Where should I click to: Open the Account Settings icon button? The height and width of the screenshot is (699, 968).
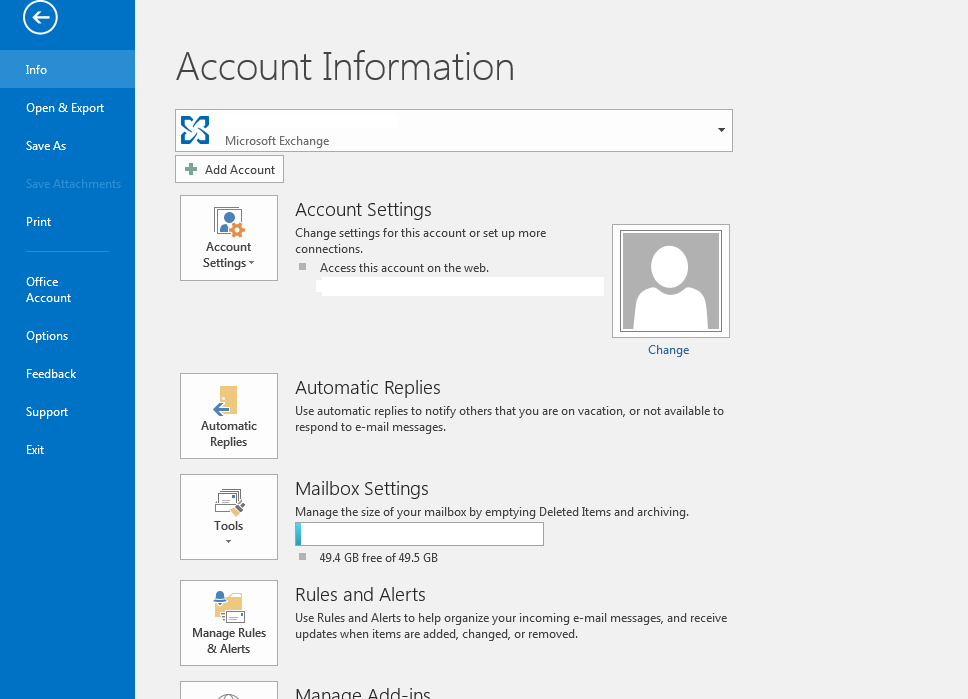(x=229, y=223)
